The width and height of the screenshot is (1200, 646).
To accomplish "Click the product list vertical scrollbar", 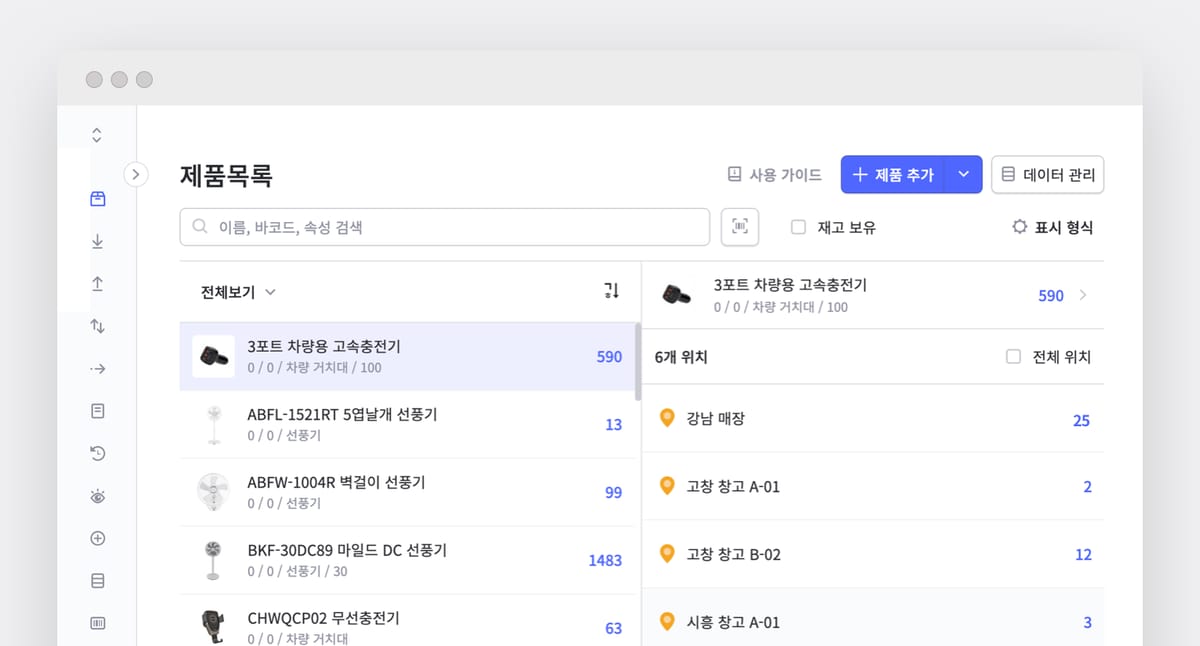I will (x=638, y=360).
